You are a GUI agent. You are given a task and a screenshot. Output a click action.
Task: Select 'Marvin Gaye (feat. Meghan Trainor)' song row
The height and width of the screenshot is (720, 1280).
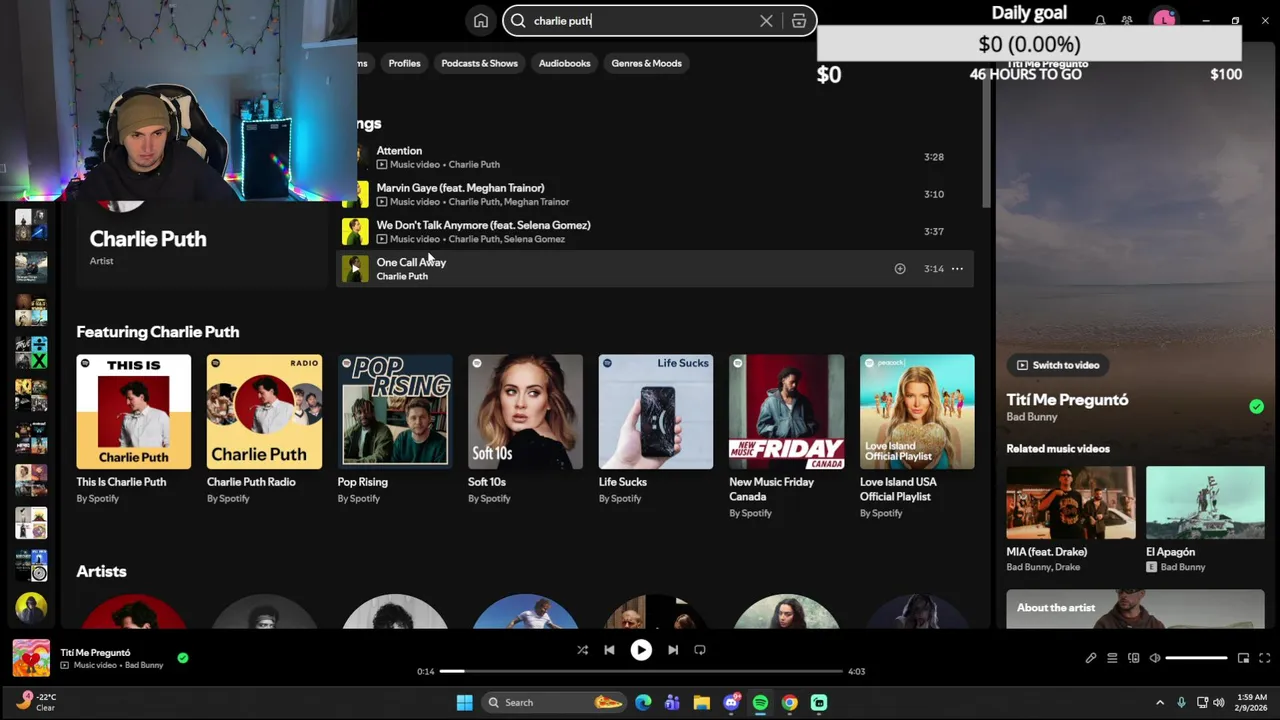click(x=655, y=194)
